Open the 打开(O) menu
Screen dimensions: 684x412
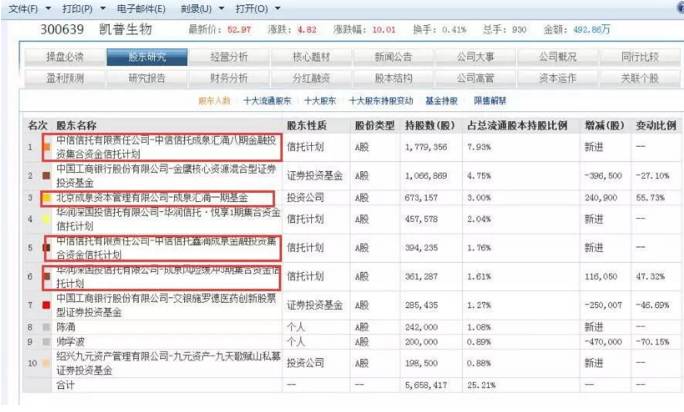coord(251,8)
